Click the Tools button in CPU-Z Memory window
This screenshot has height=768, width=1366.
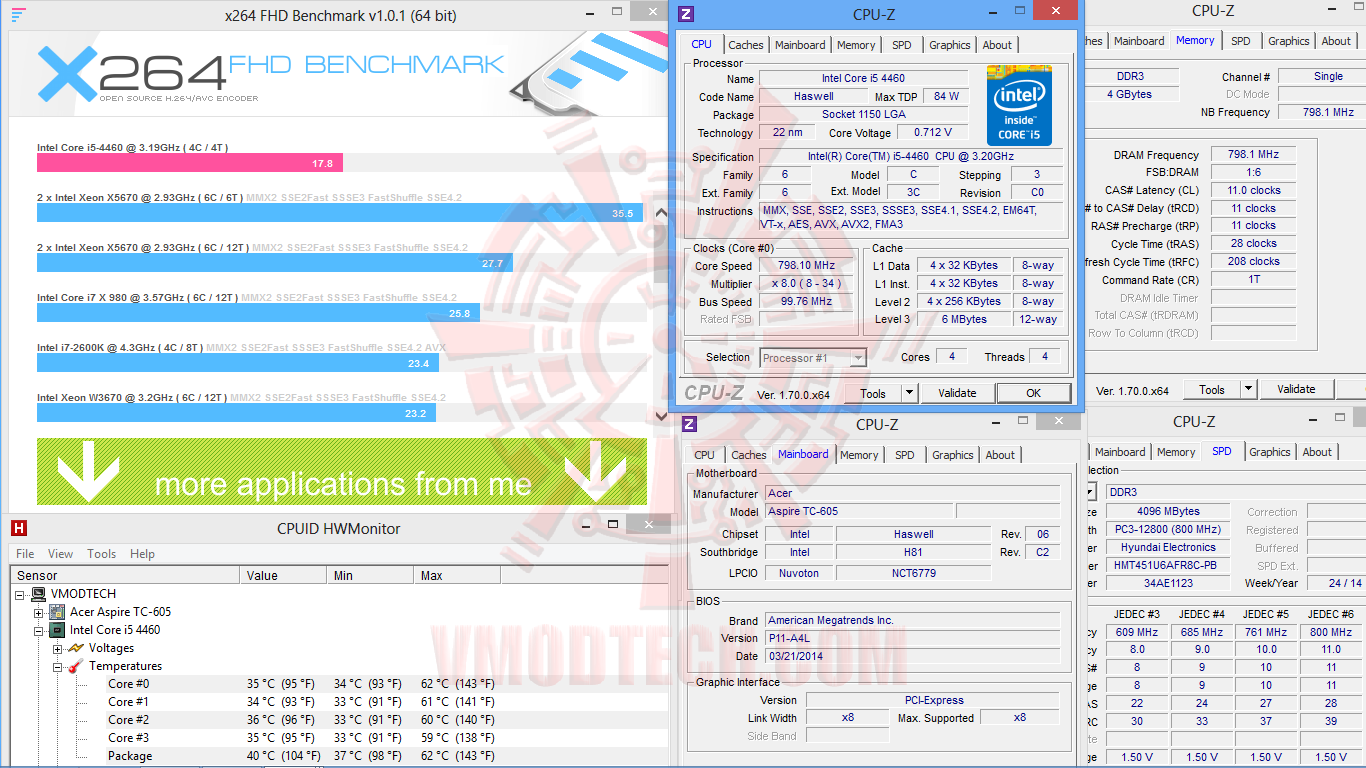click(1212, 389)
